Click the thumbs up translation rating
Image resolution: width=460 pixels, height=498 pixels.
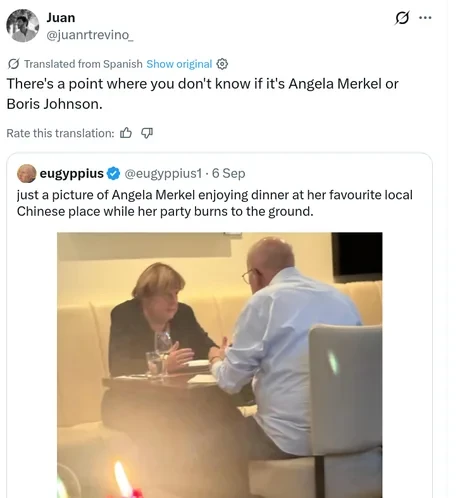[126, 133]
